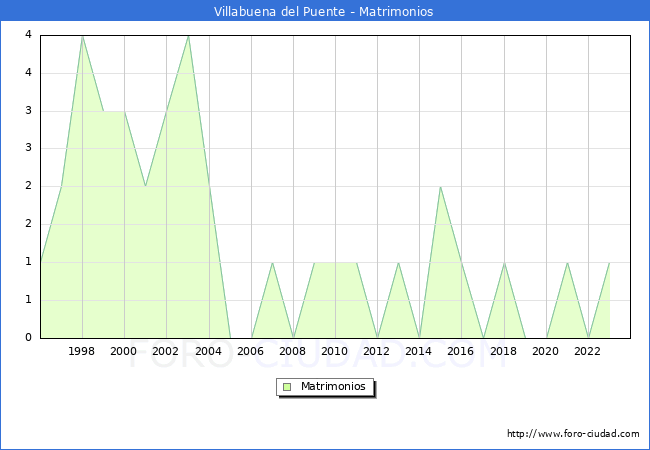Viewport: 650px width, 450px height.
Task: Click the zero label on y-axis
Action: (x=28, y=337)
